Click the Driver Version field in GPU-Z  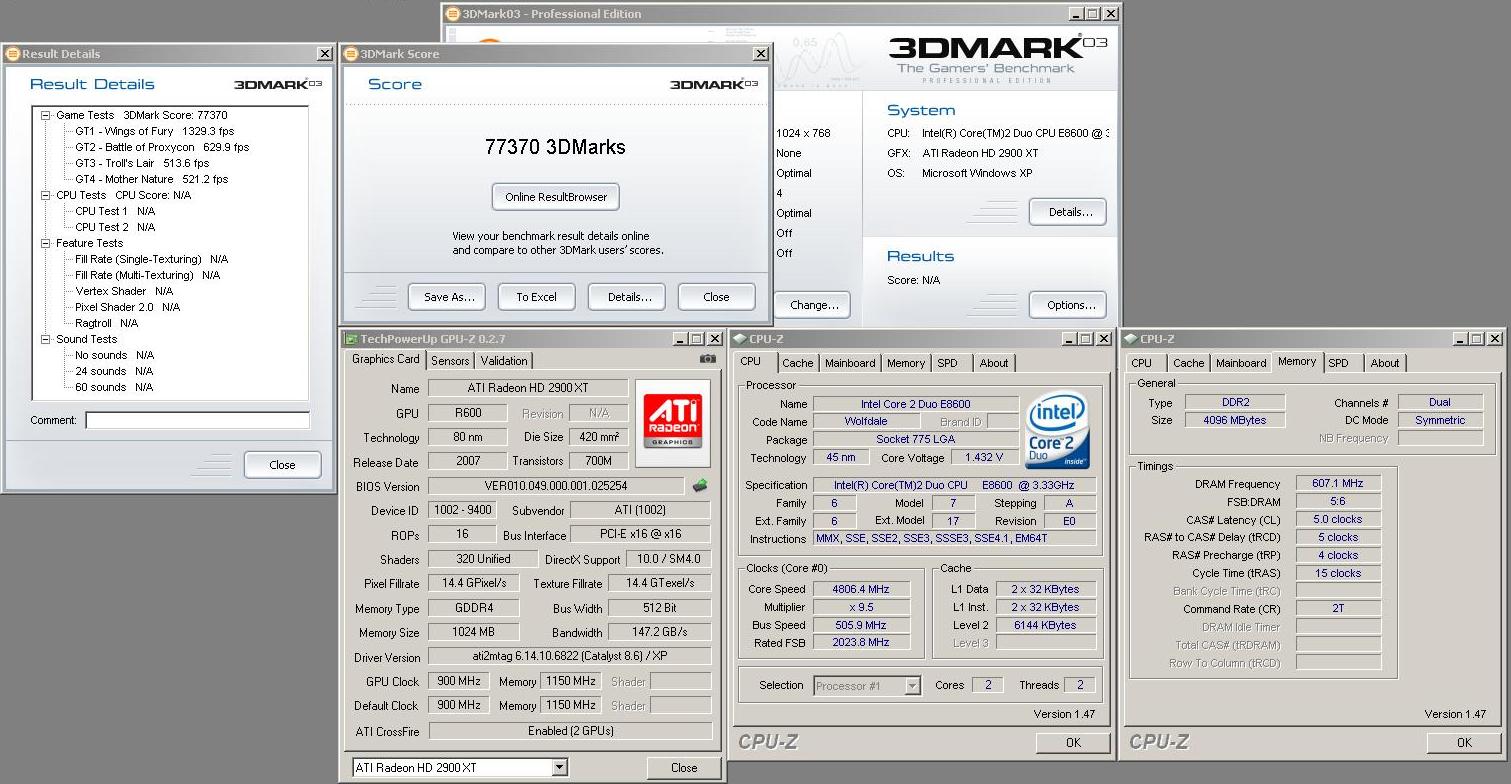click(570, 657)
